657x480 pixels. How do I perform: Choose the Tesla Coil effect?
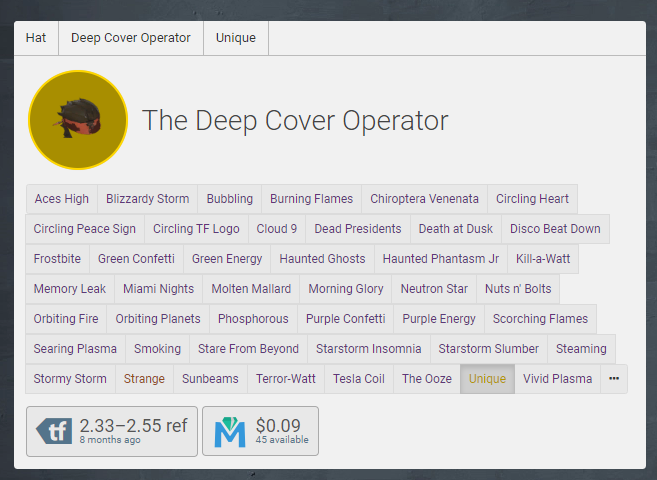(359, 379)
